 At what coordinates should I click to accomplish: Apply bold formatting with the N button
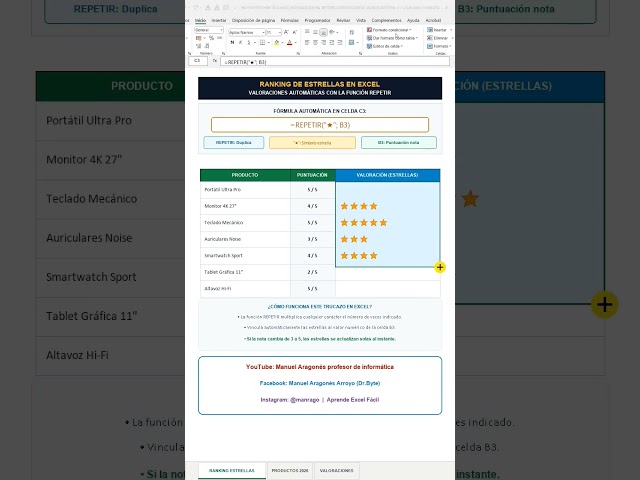[232, 42]
